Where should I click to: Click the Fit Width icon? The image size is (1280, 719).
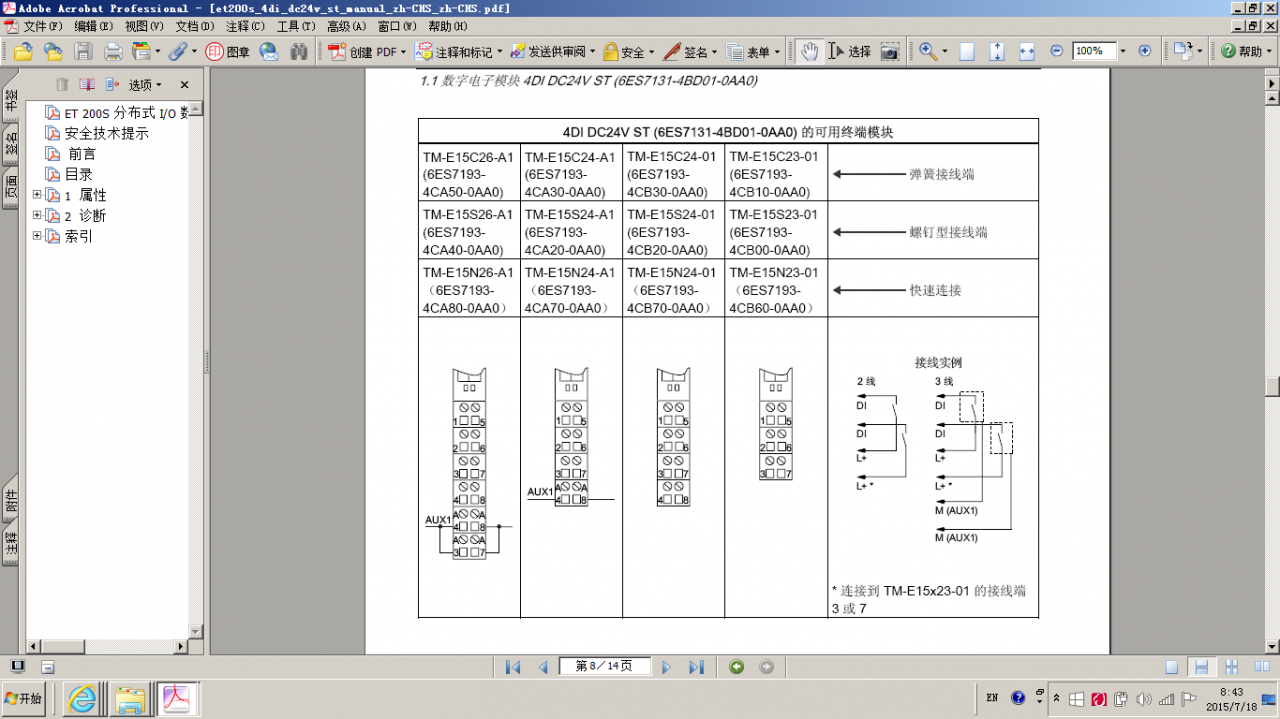(x=1027, y=51)
